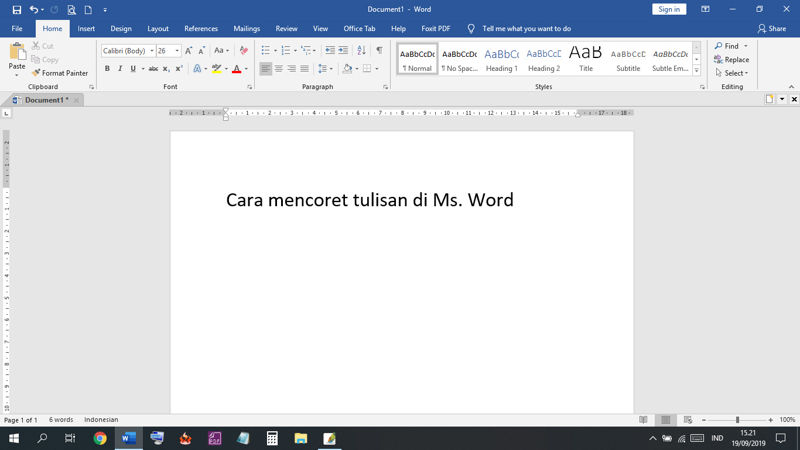The height and width of the screenshot is (450, 800).
Task: Open Print Preview from quick access toolbar
Action: [x=71, y=10]
